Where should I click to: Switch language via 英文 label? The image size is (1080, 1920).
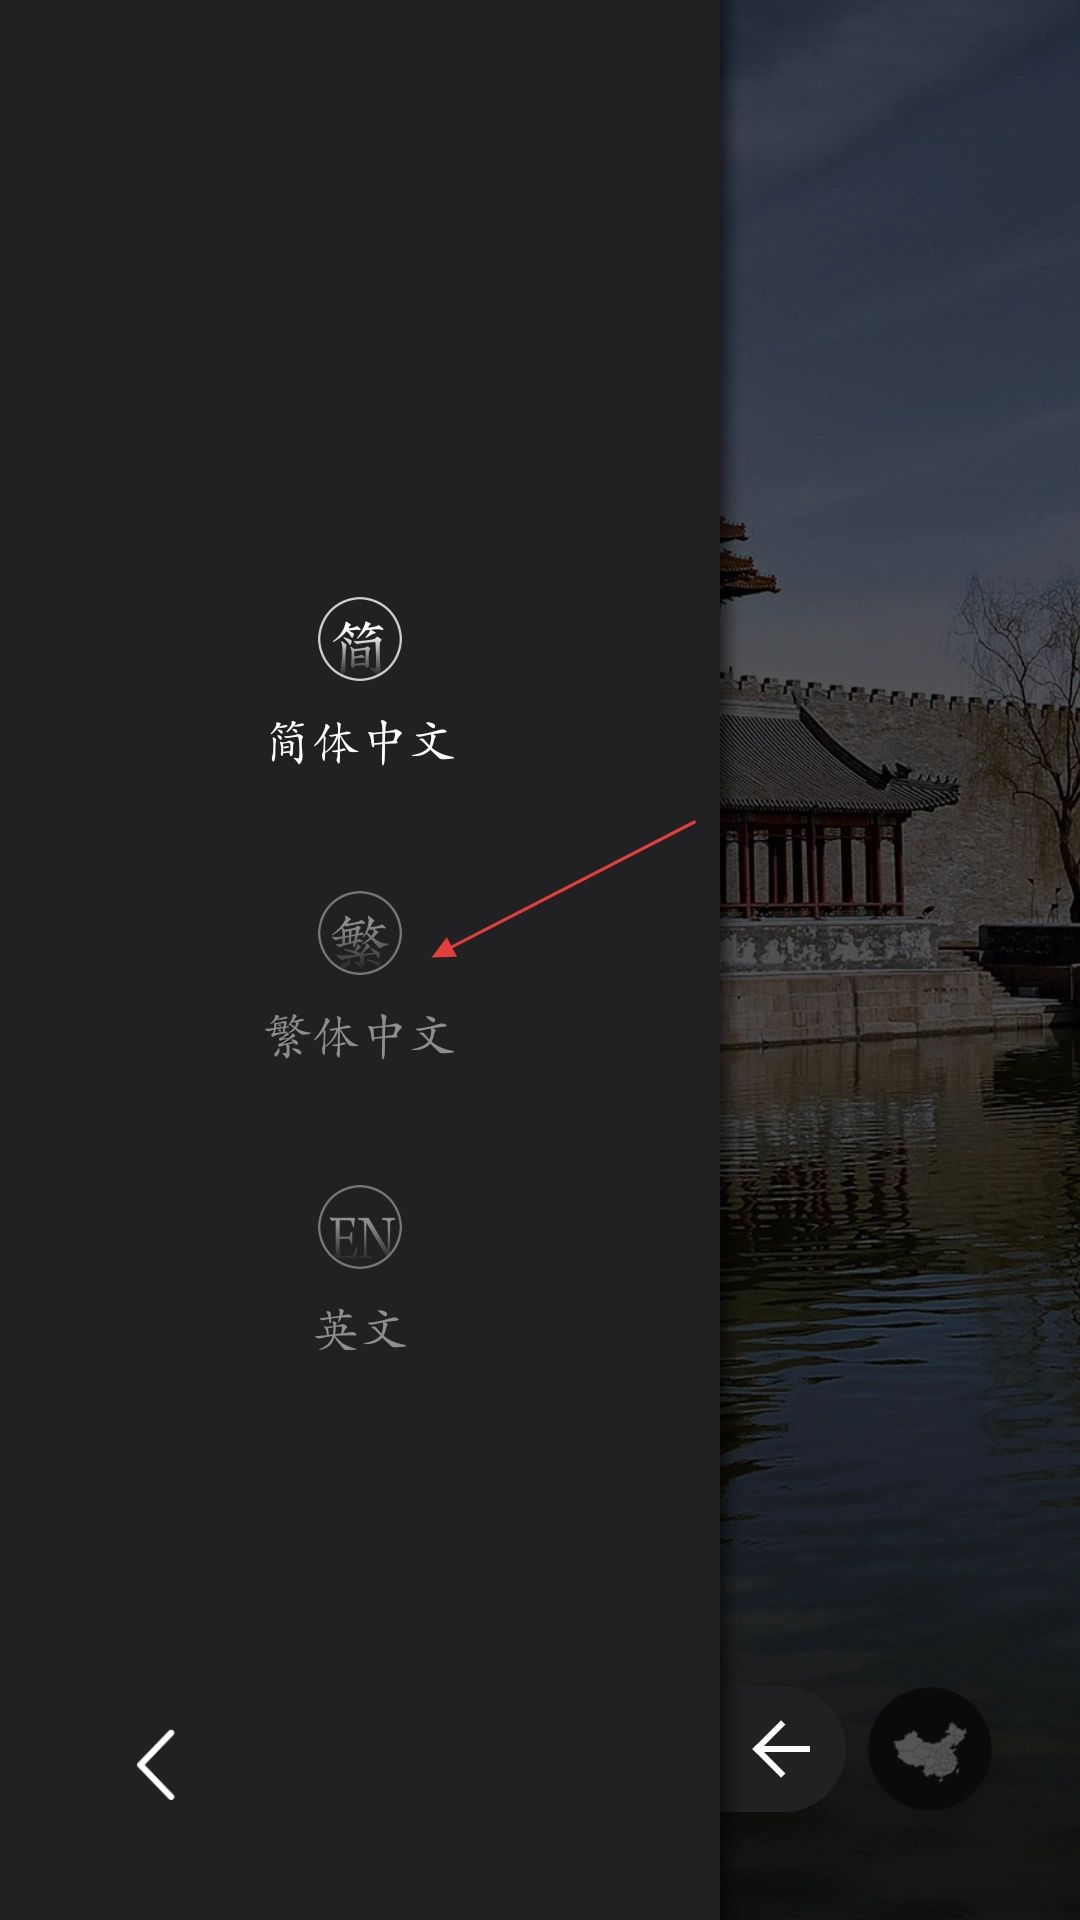361,1330
